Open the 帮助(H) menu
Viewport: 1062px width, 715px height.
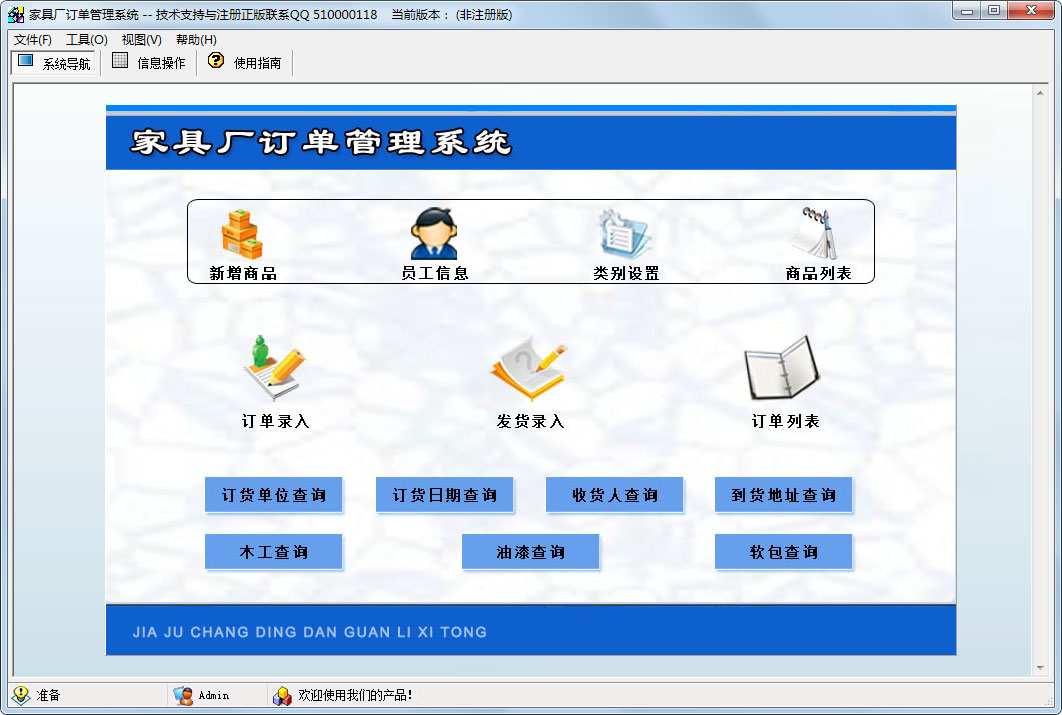click(196, 40)
